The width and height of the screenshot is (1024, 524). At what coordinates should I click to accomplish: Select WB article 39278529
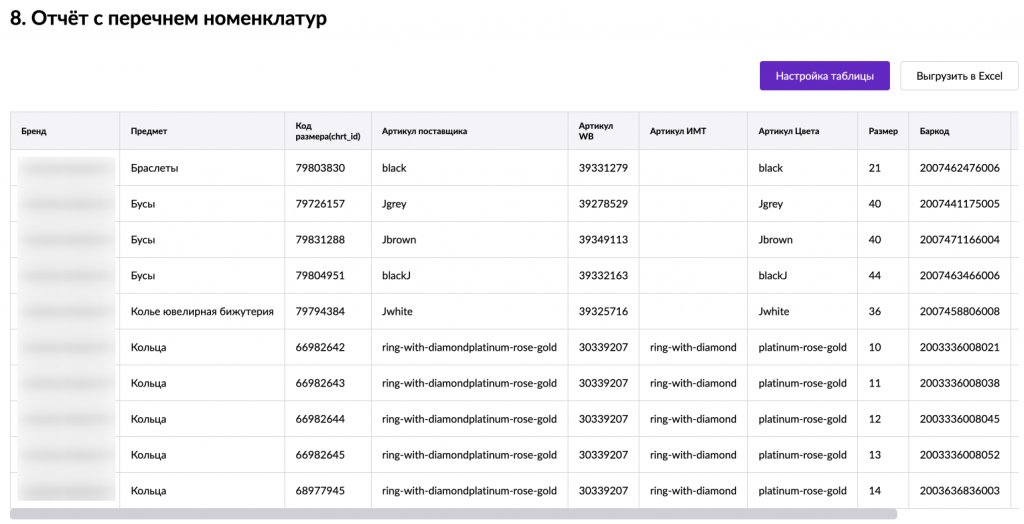[x=603, y=204]
